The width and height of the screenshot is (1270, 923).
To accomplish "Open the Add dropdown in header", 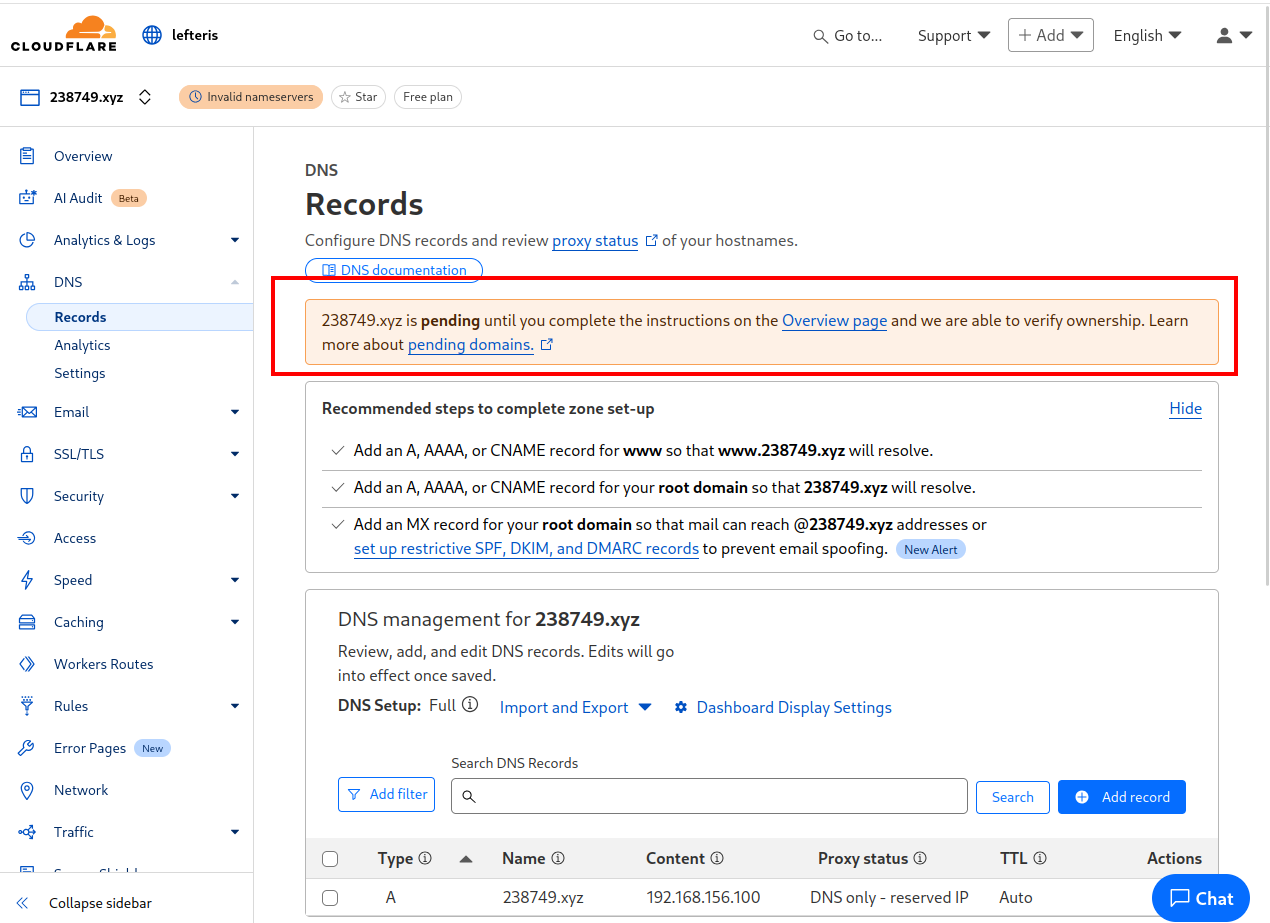I will (x=1051, y=35).
